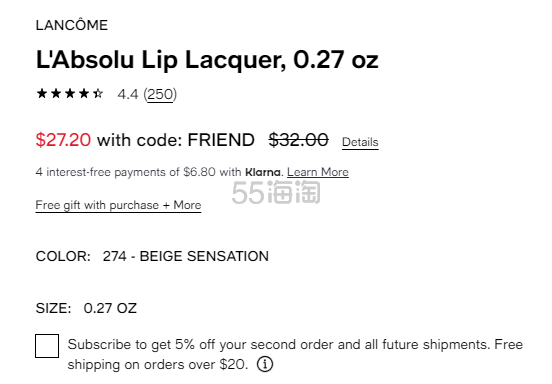Click the 4.4 average rating number
Screen dimensions: 552x384
pos(128,94)
